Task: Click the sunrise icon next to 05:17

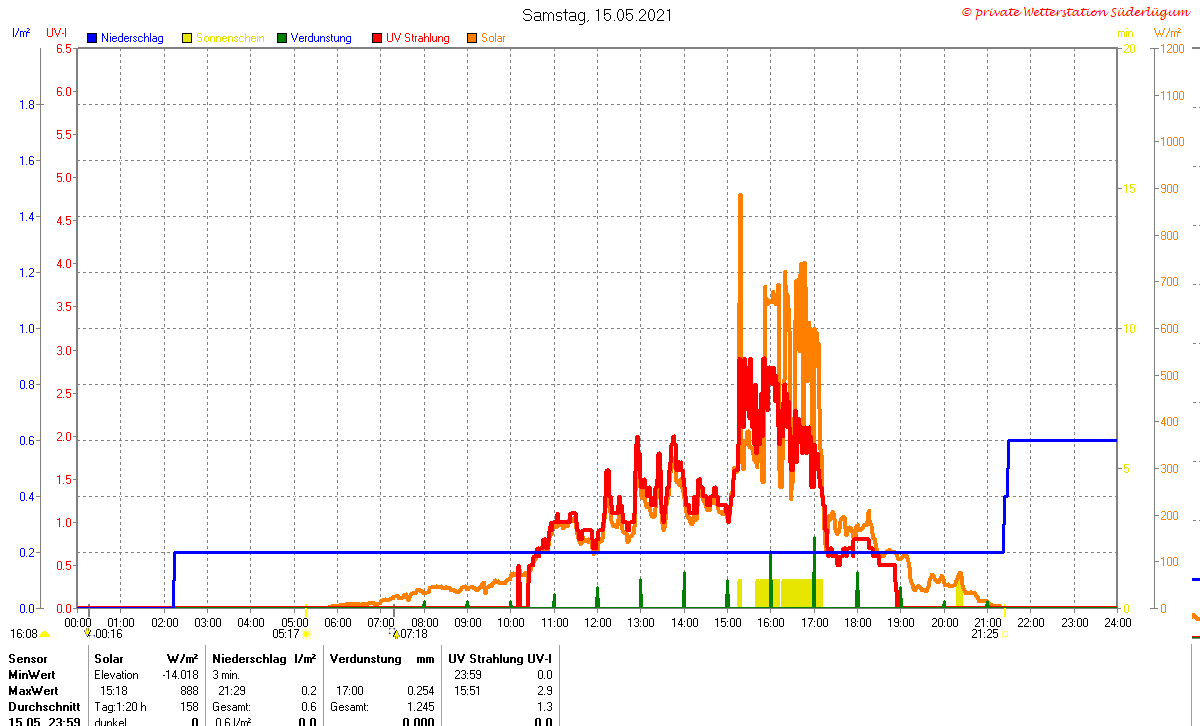Action: [307, 634]
